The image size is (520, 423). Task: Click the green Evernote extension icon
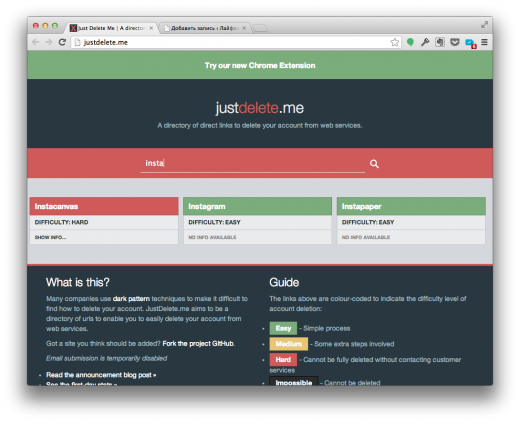(410, 42)
